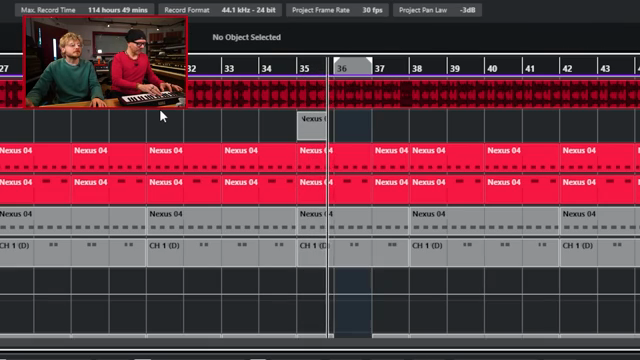Click bar 43 on the ruler

click(605, 69)
